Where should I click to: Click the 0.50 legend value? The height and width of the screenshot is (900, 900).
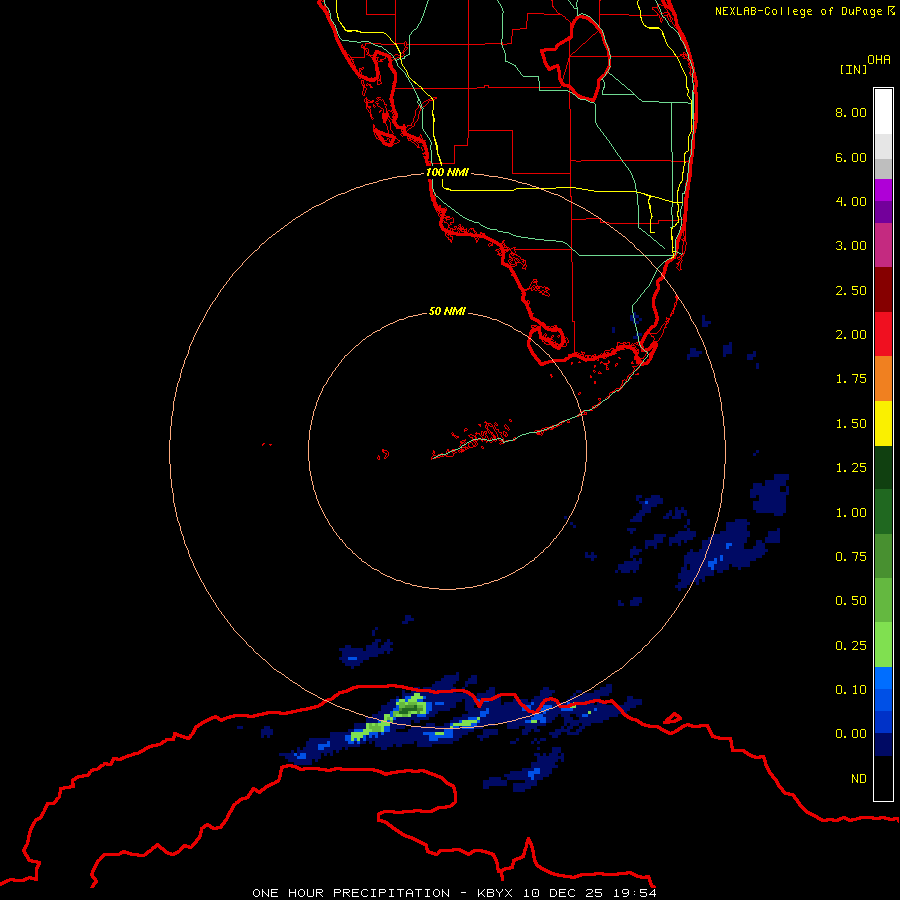click(851, 601)
